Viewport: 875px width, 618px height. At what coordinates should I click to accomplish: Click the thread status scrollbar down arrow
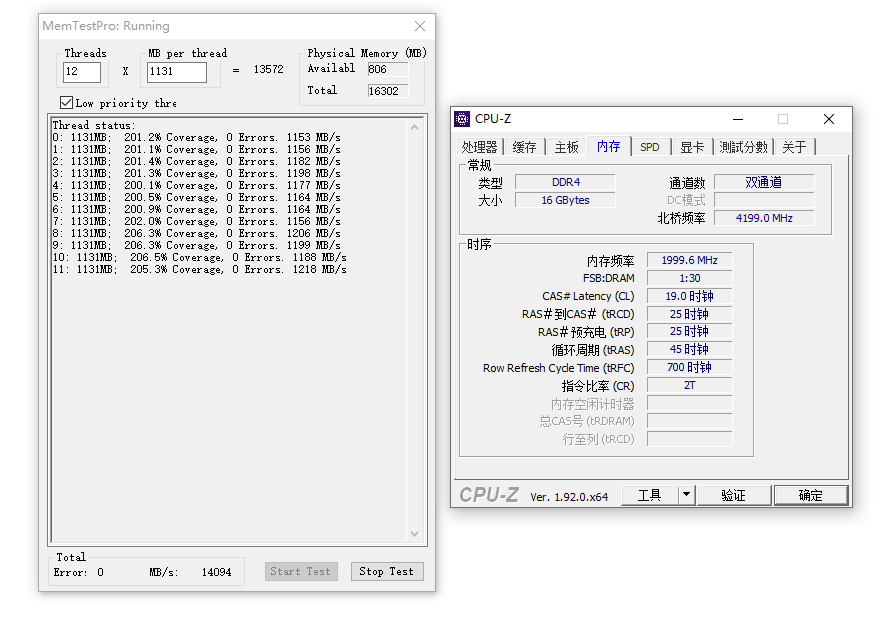pos(416,534)
